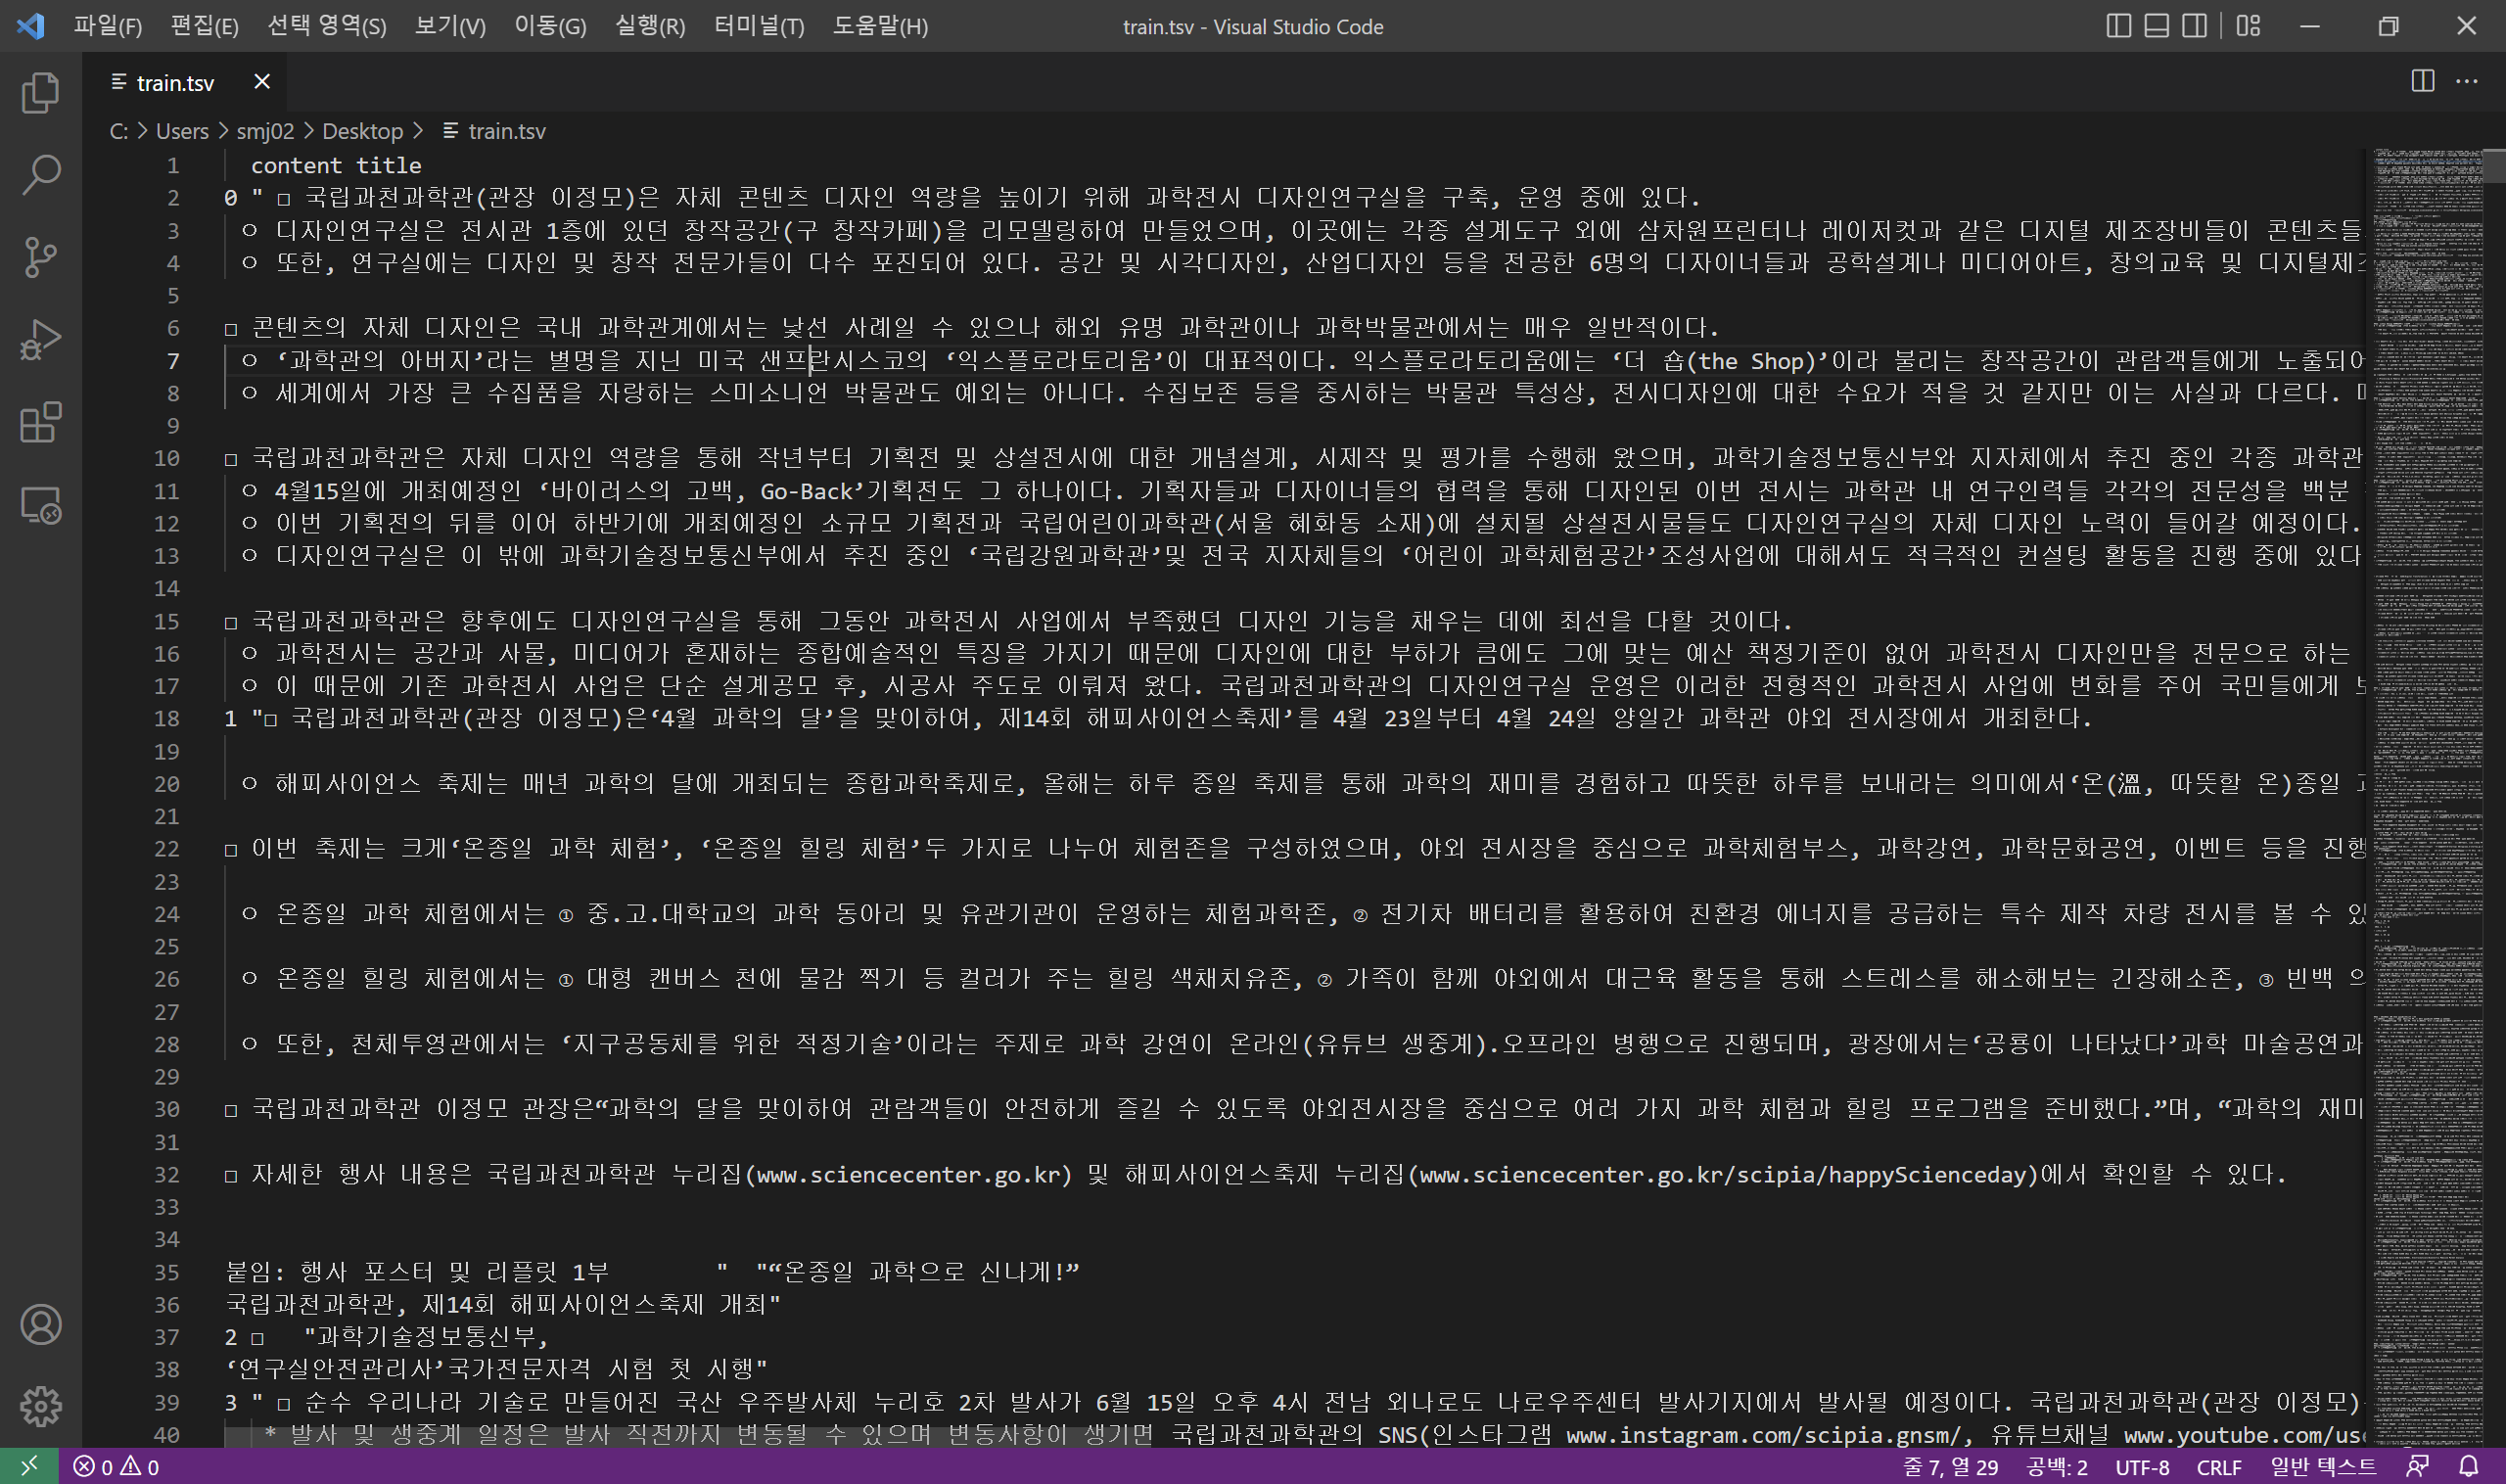Open the CRLF end-of-line selector
The height and width of the screenshot is (1484, 2506).
tap(2218, 1467)
